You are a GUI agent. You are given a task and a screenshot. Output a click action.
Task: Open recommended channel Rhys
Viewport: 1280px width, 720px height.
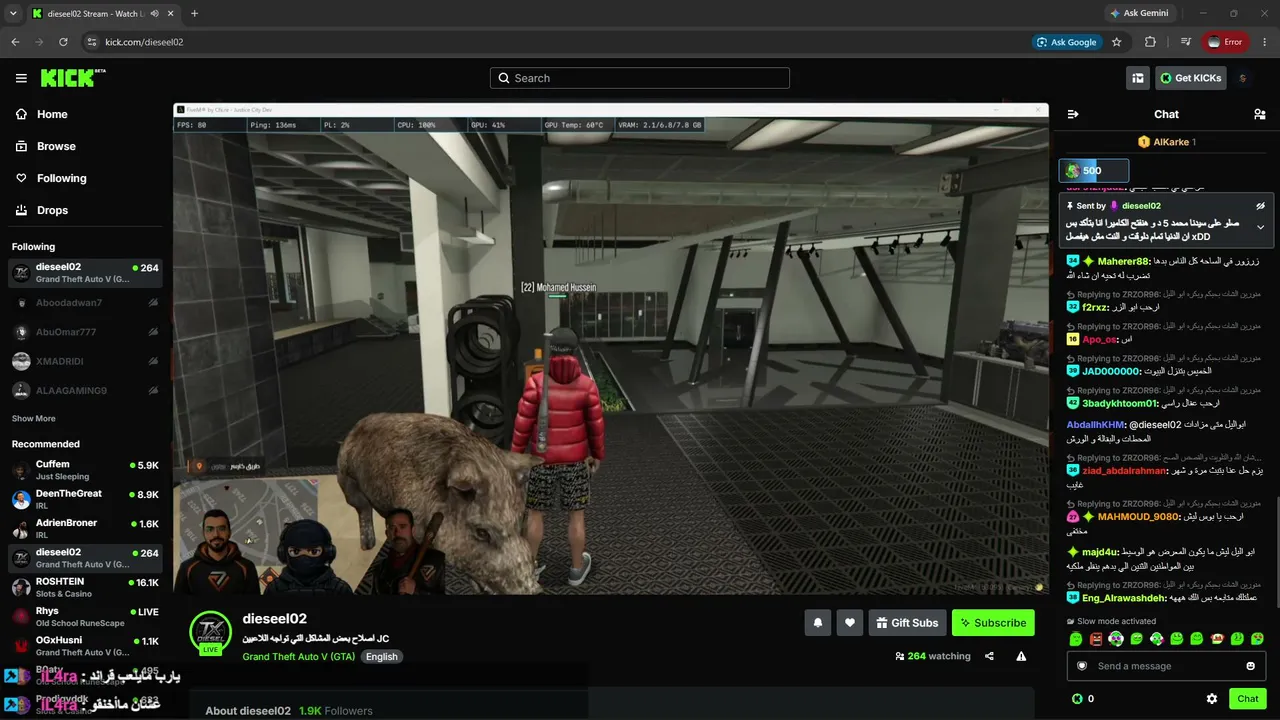(85, 616)
